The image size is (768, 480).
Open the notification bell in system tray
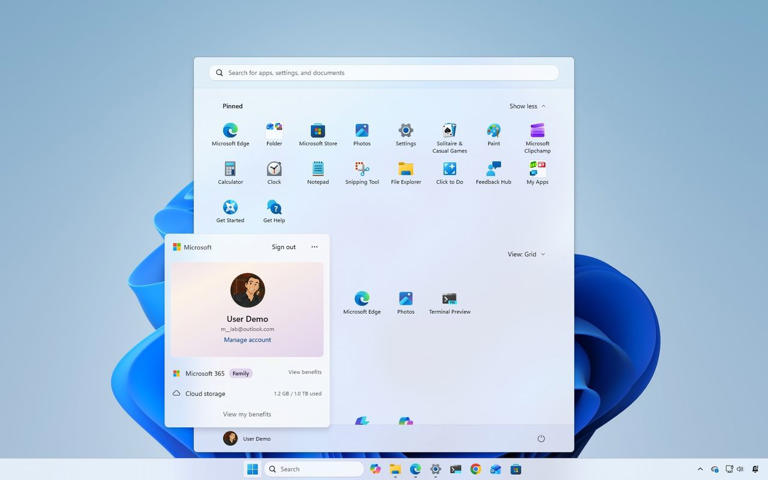coord(756,469)
